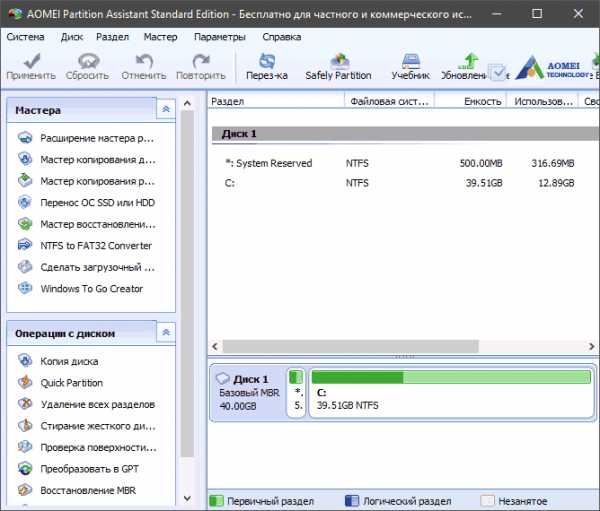Viewport: 600px width, 511px height.
Task: Launch Мастер восстановлени… wizard
Action: click(x=98, y=224)
